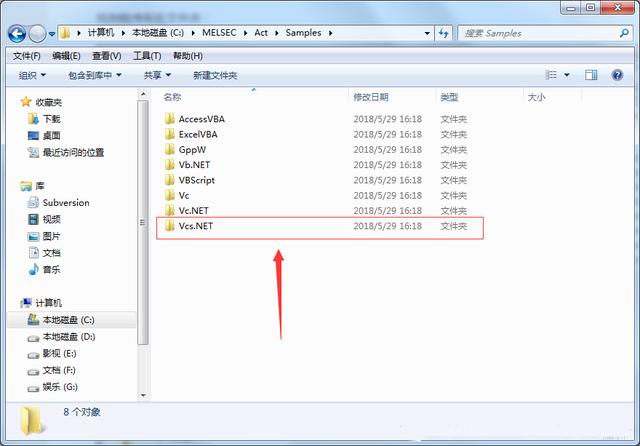Select the AccessVBA folder icon
Image resolution: width=640 pixels, height=446 pixels.
169,119
